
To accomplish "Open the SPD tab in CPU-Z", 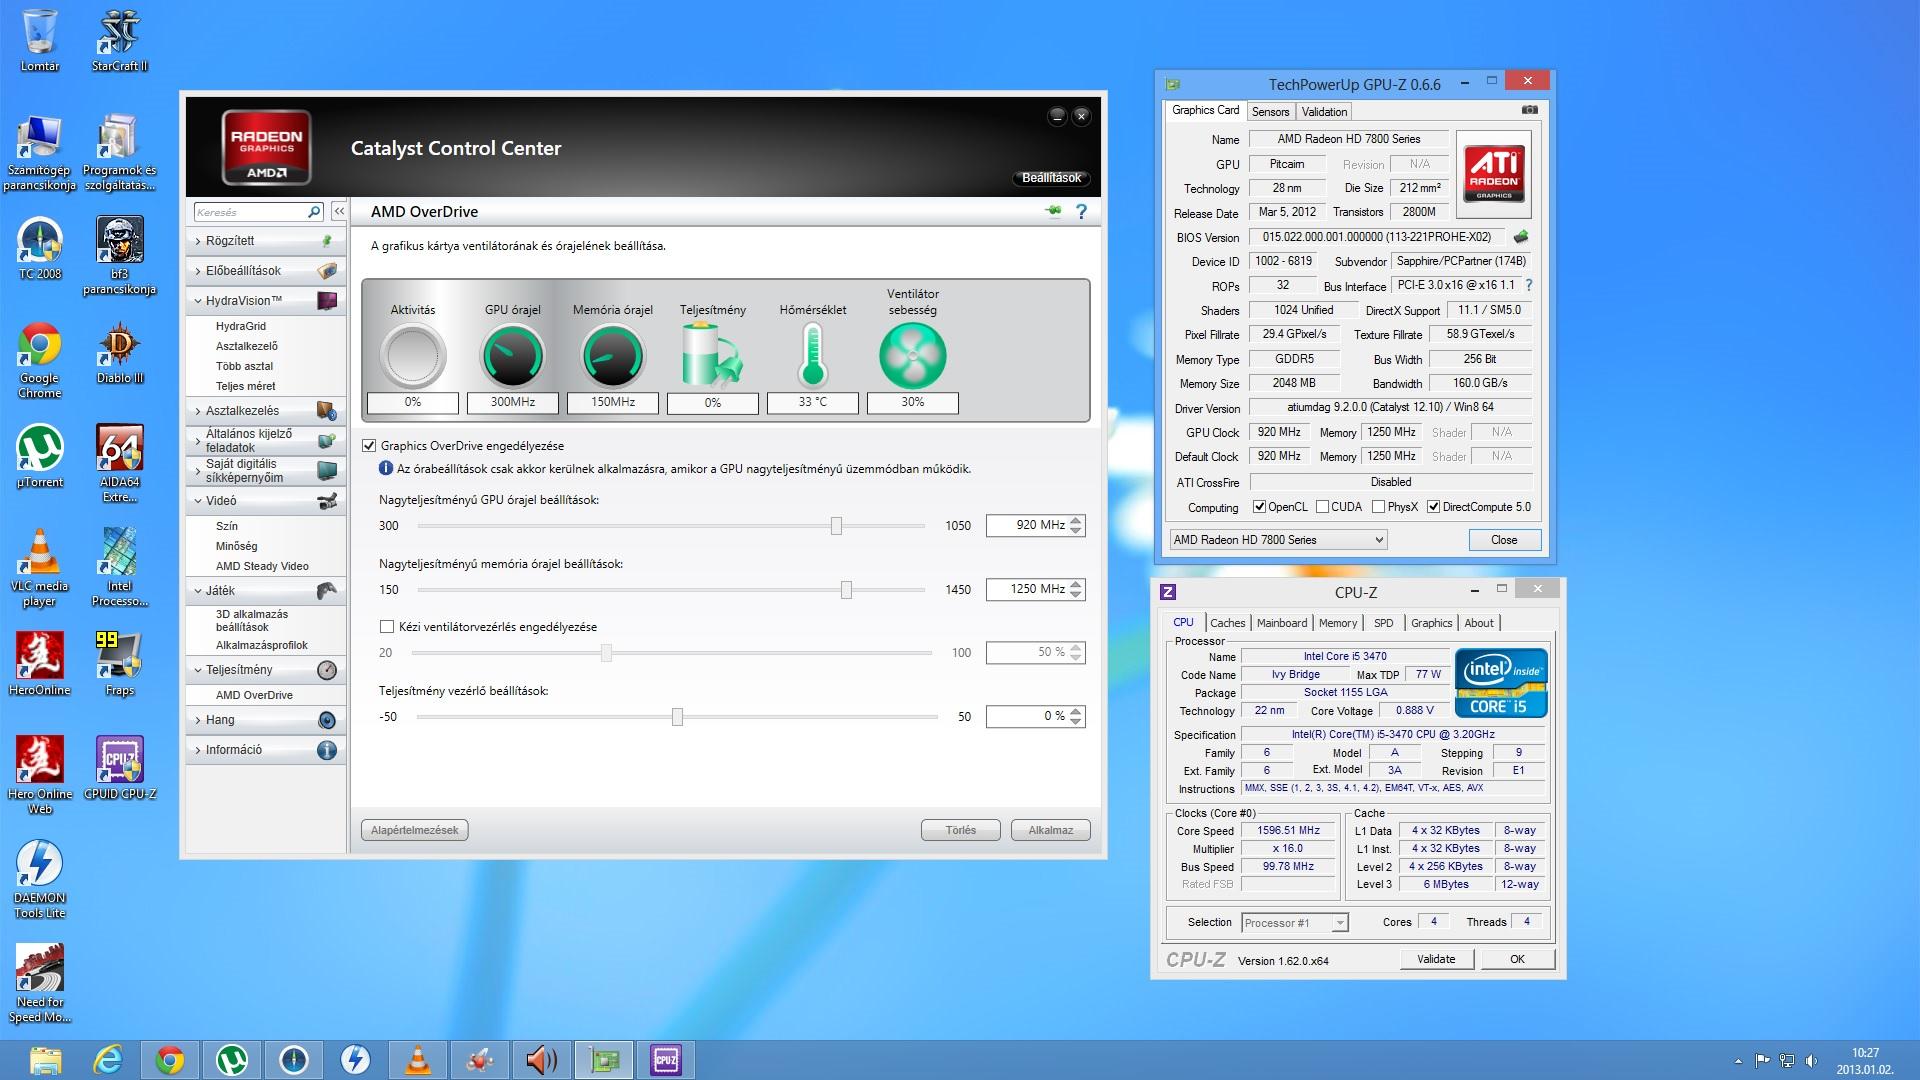I will [x=1383, y=623].
